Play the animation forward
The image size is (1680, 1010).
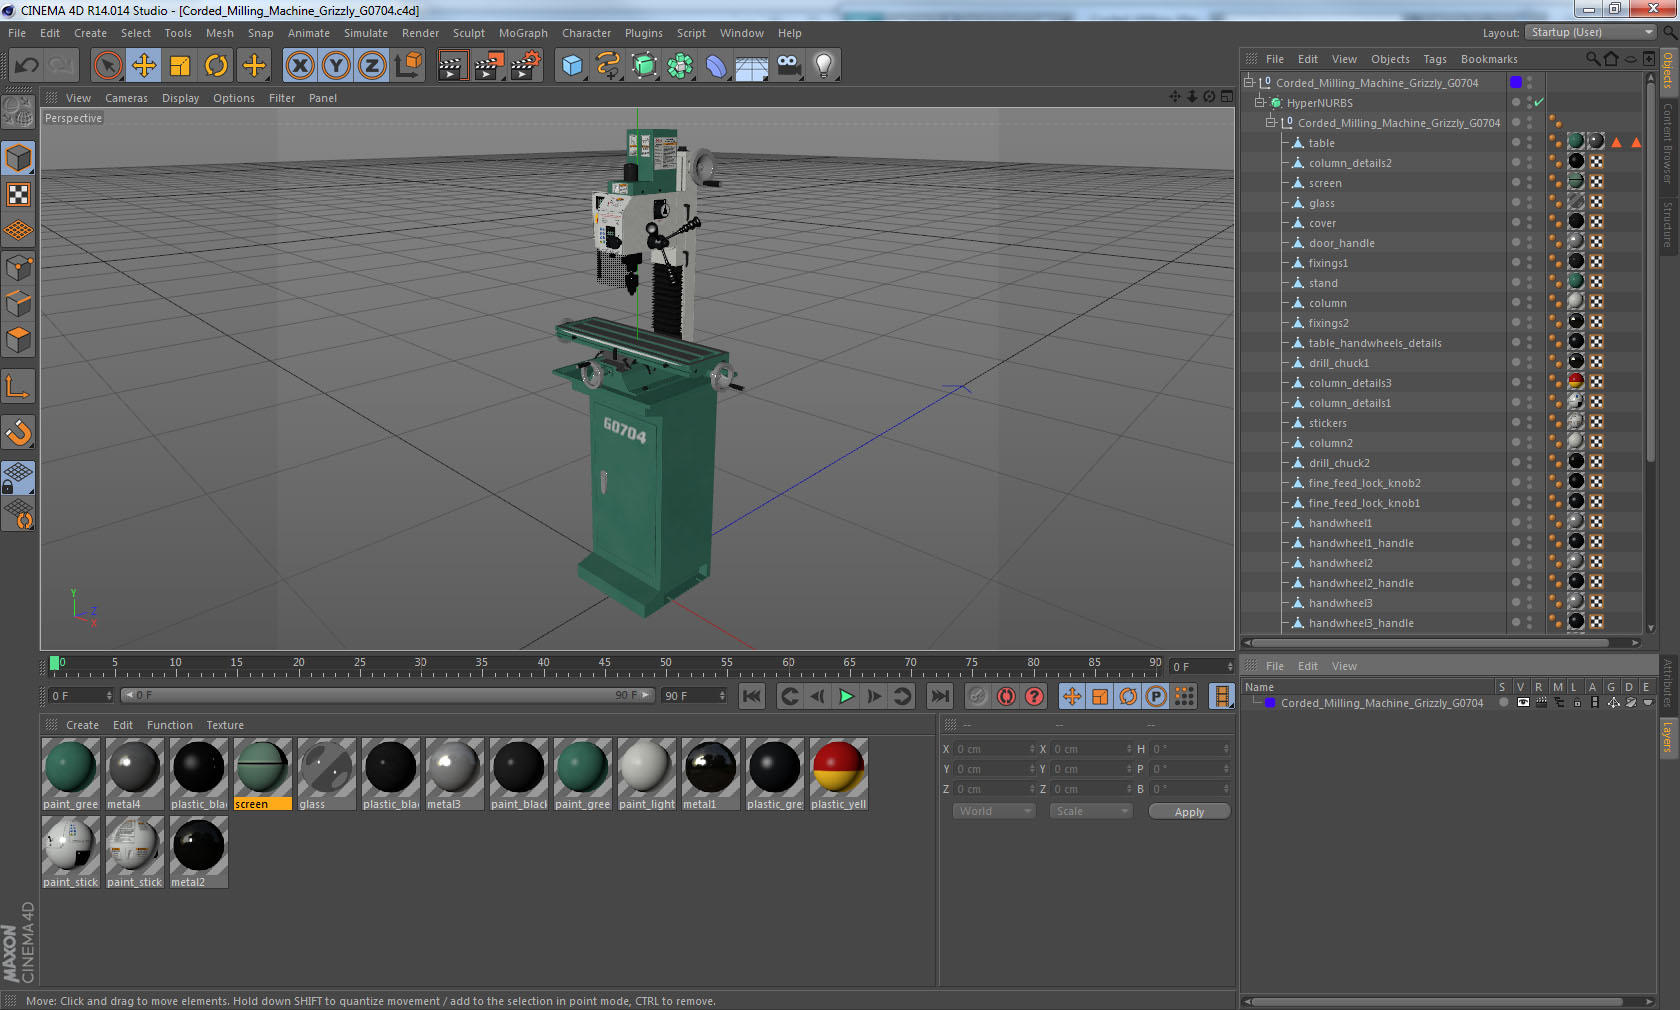coord(846,696)
